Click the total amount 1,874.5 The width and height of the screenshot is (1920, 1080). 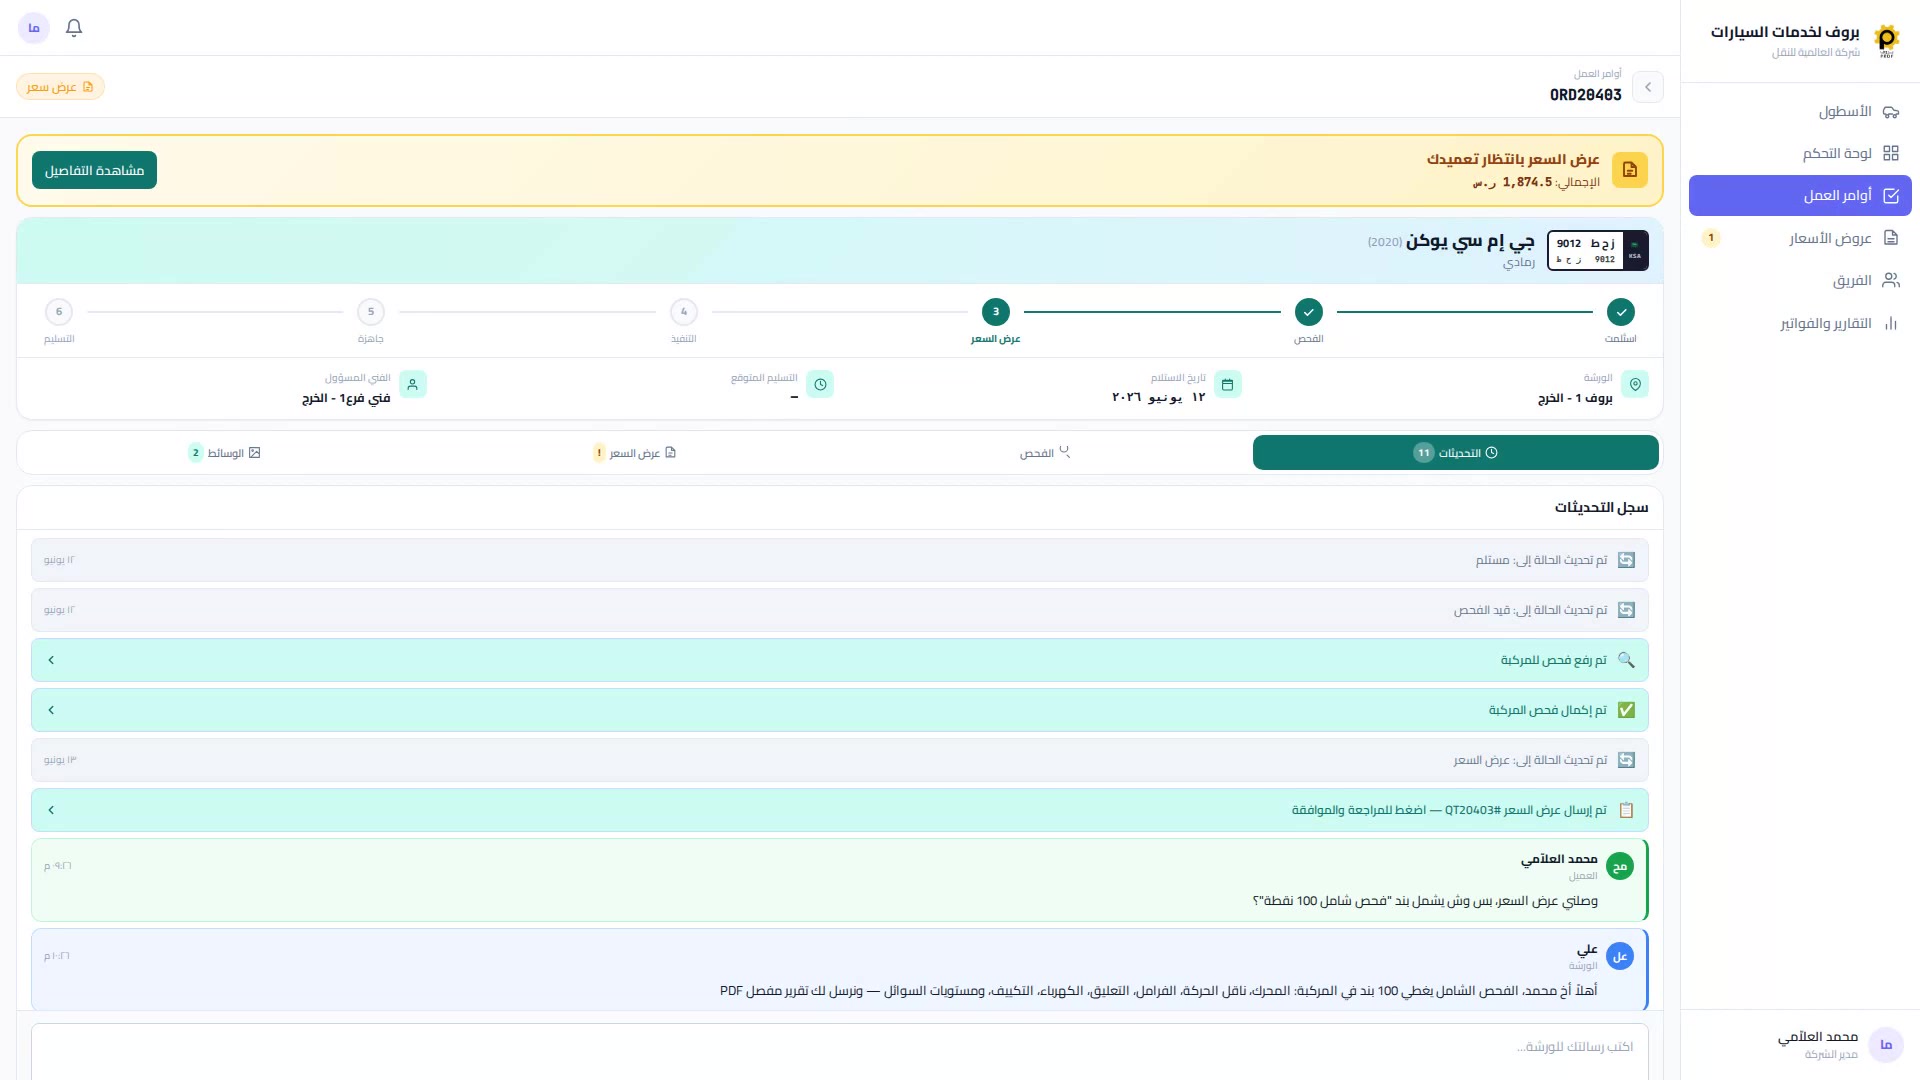(x=1527, y=182)
